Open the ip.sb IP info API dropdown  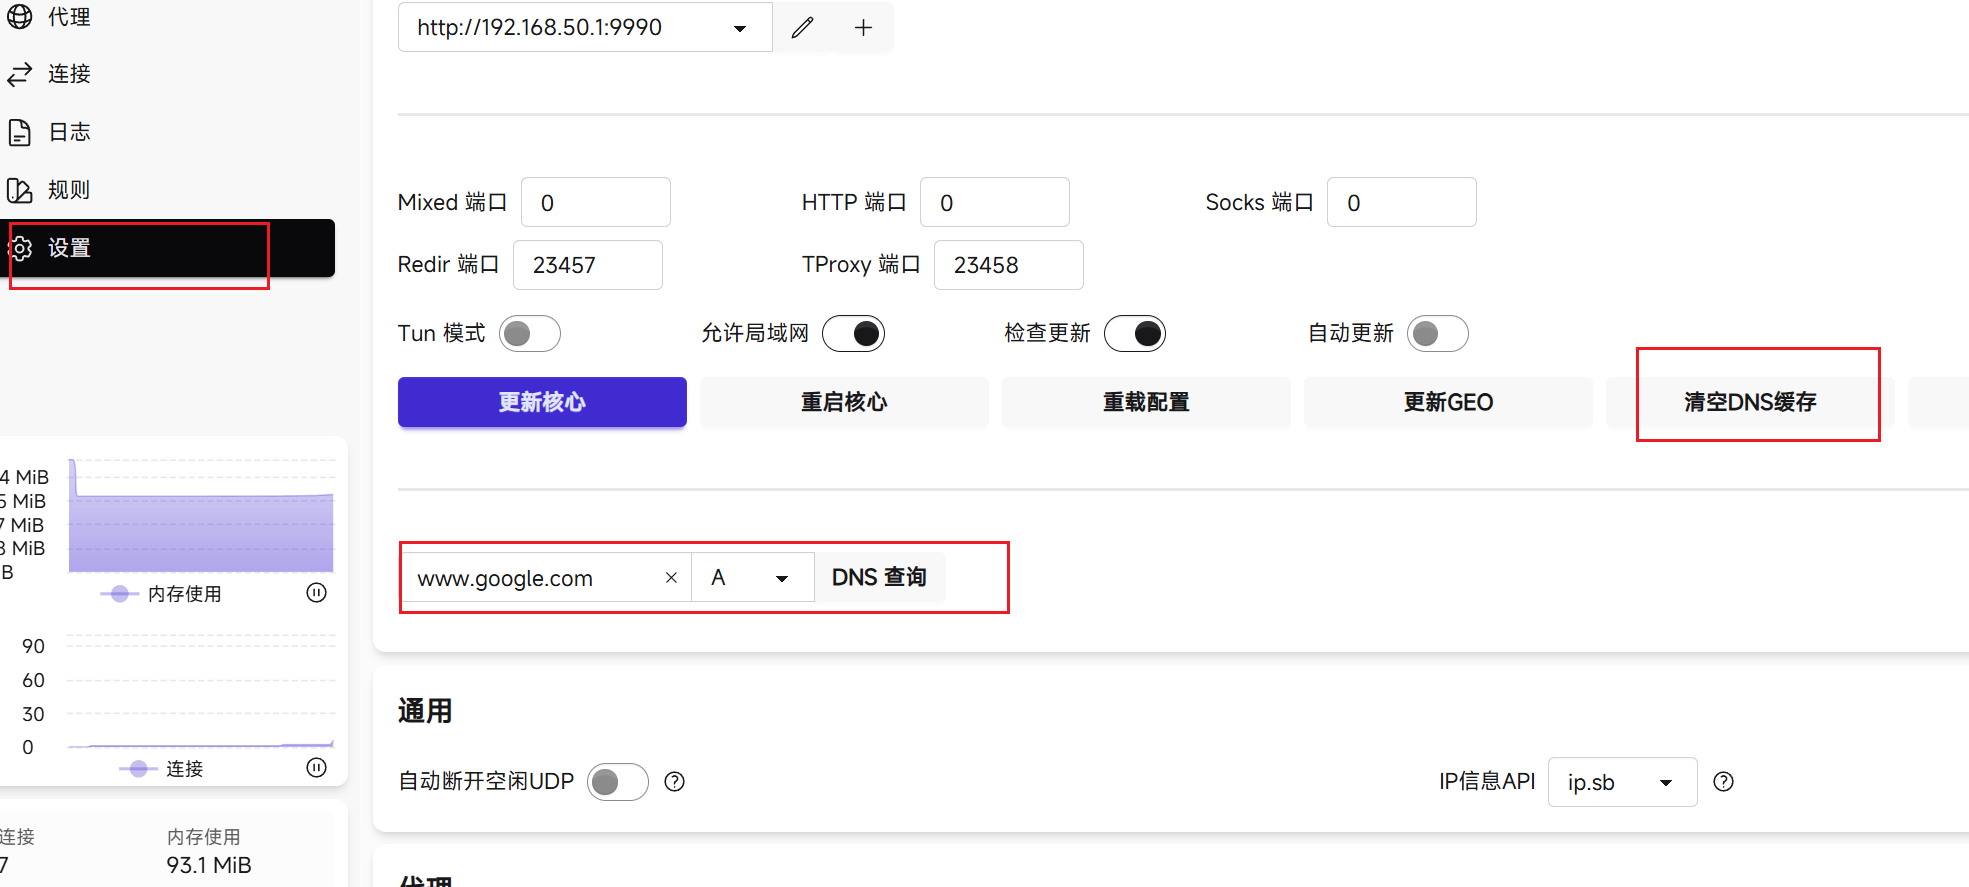1621,782
